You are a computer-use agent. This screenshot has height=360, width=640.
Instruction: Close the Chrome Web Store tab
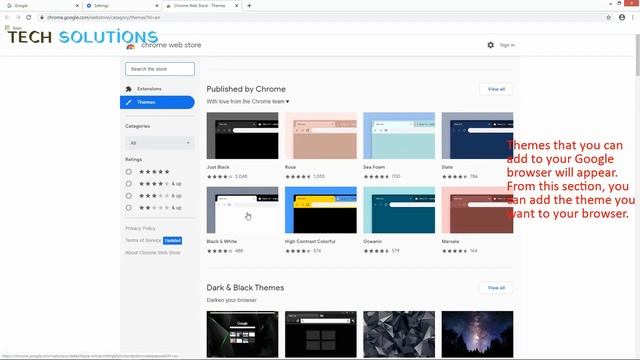pyautogui.click(x=236, y=6)
